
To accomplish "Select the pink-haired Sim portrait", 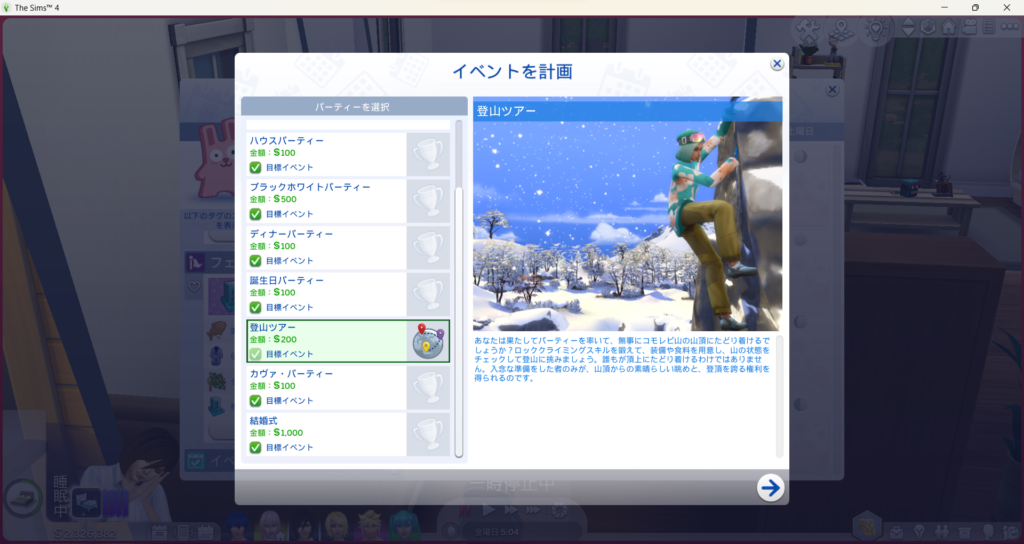I will pyautogui.click(x=270, y=526).
